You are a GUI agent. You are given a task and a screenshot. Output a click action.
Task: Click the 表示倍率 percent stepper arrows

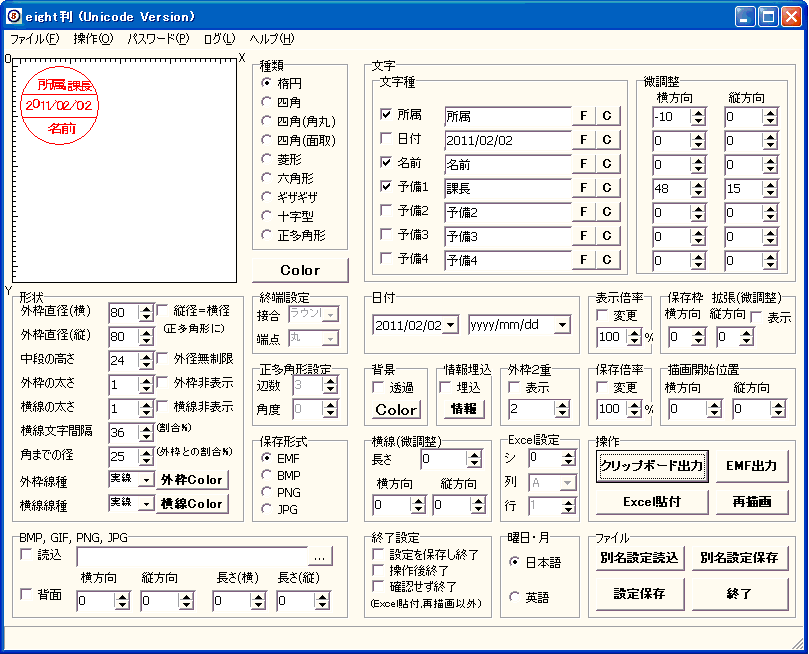(634, 337)
